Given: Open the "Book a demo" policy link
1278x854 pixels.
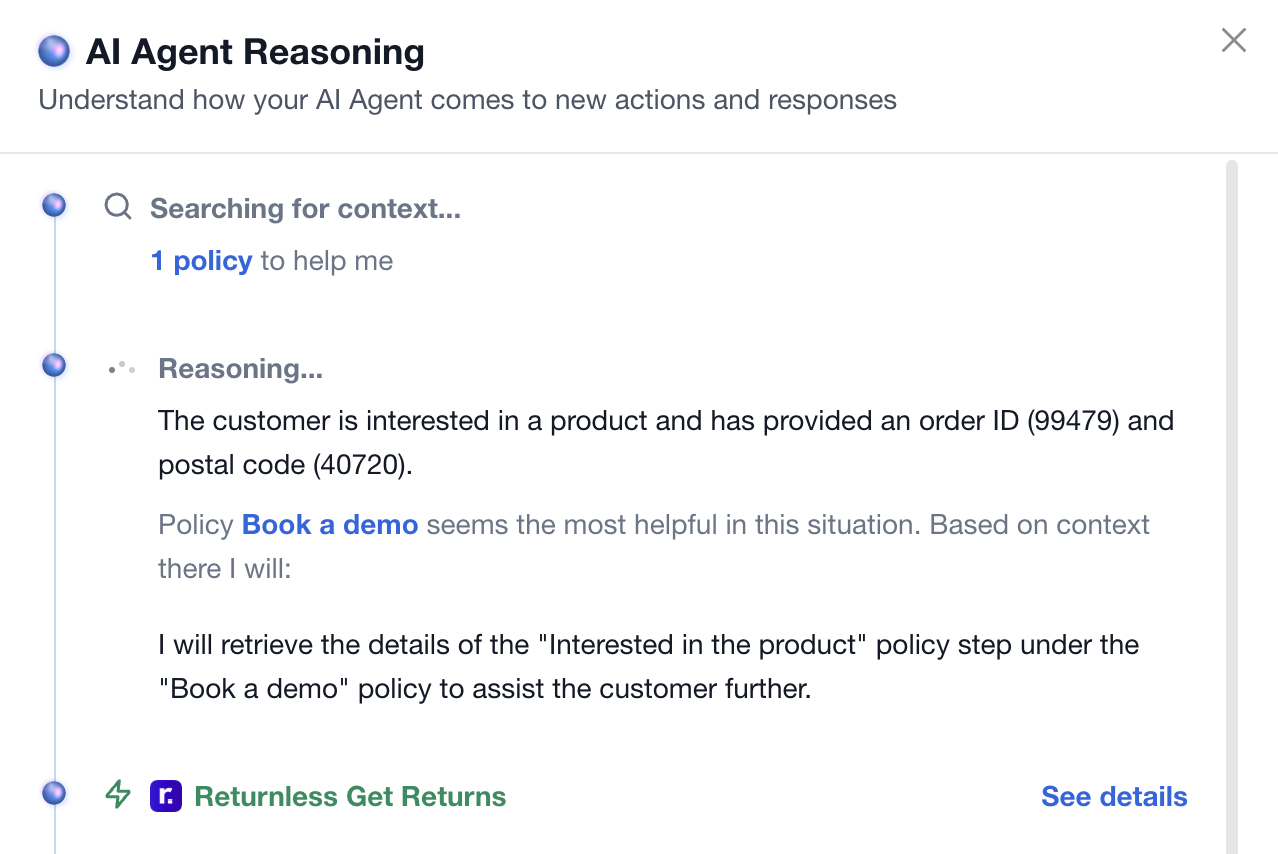Looking at the screenshot, I should (x=330, y=525).
